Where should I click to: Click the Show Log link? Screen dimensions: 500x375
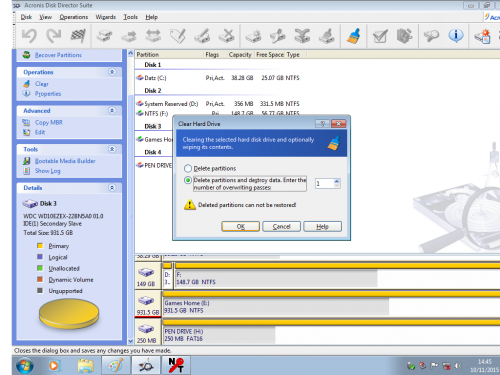click(x=48, y=171)
